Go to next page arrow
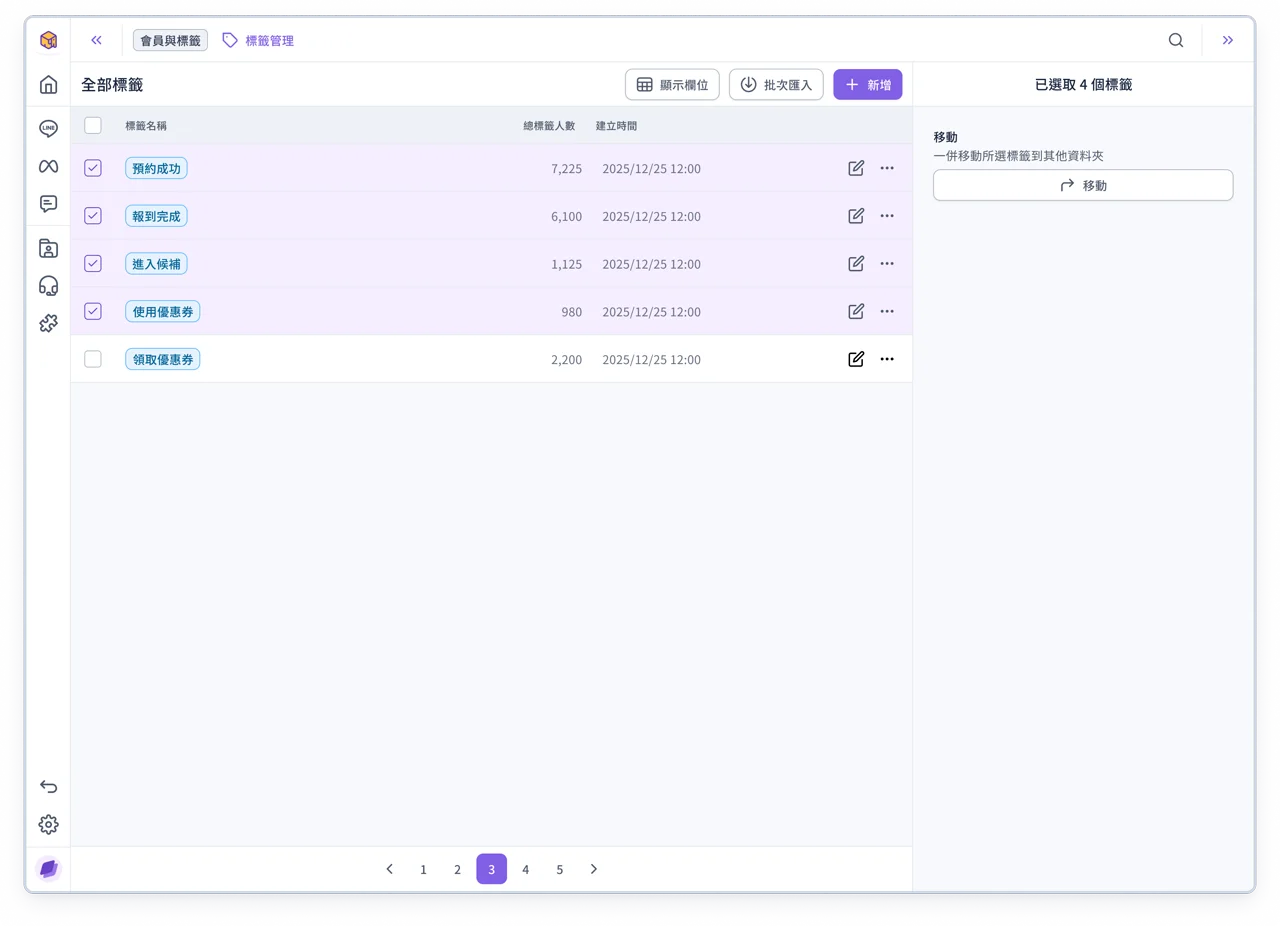Screen dimensions: 1280x926 [x=594, y=869]
